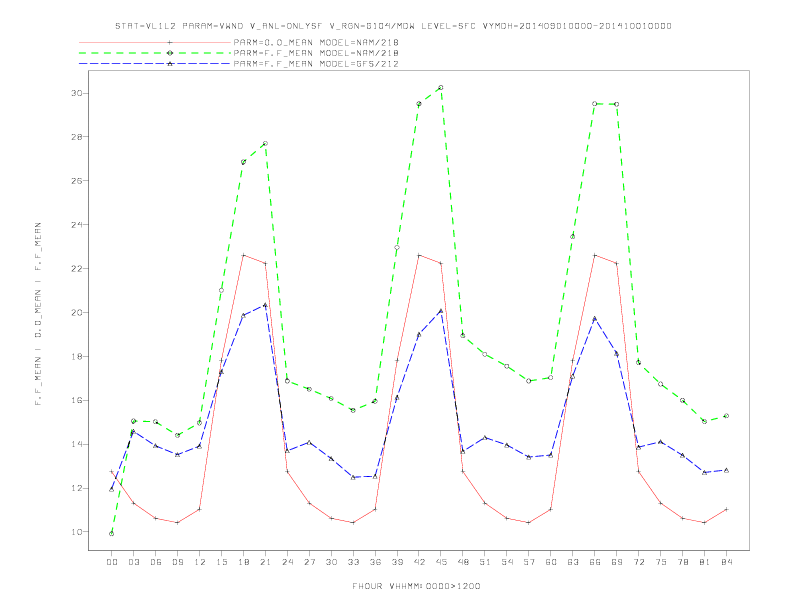Viewport: 792px width, 612px height.
Task: Click x-axis tick label 27
Action: (309, 562)
